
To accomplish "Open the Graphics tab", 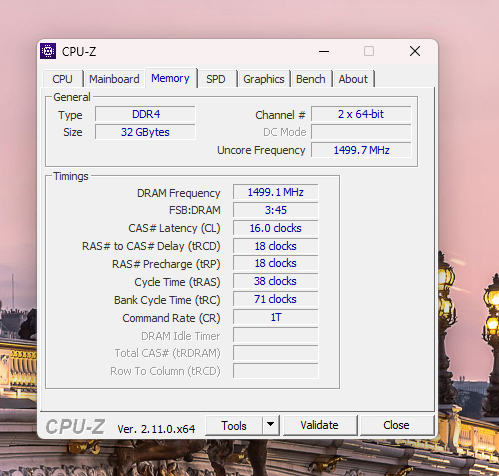I will 264,79.
